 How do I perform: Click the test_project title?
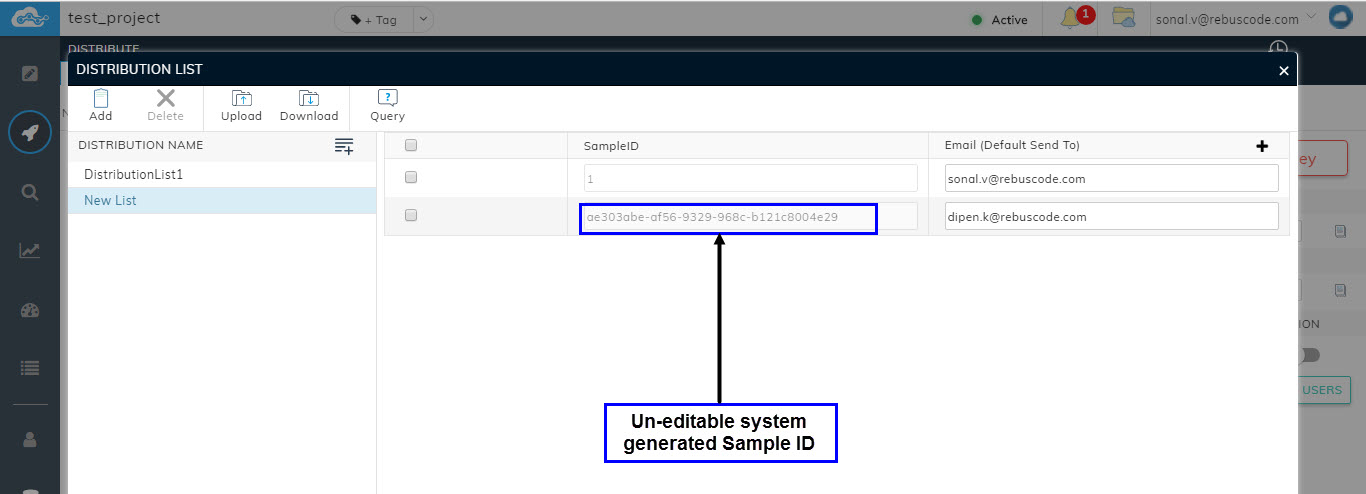click(x=114, y=18)
